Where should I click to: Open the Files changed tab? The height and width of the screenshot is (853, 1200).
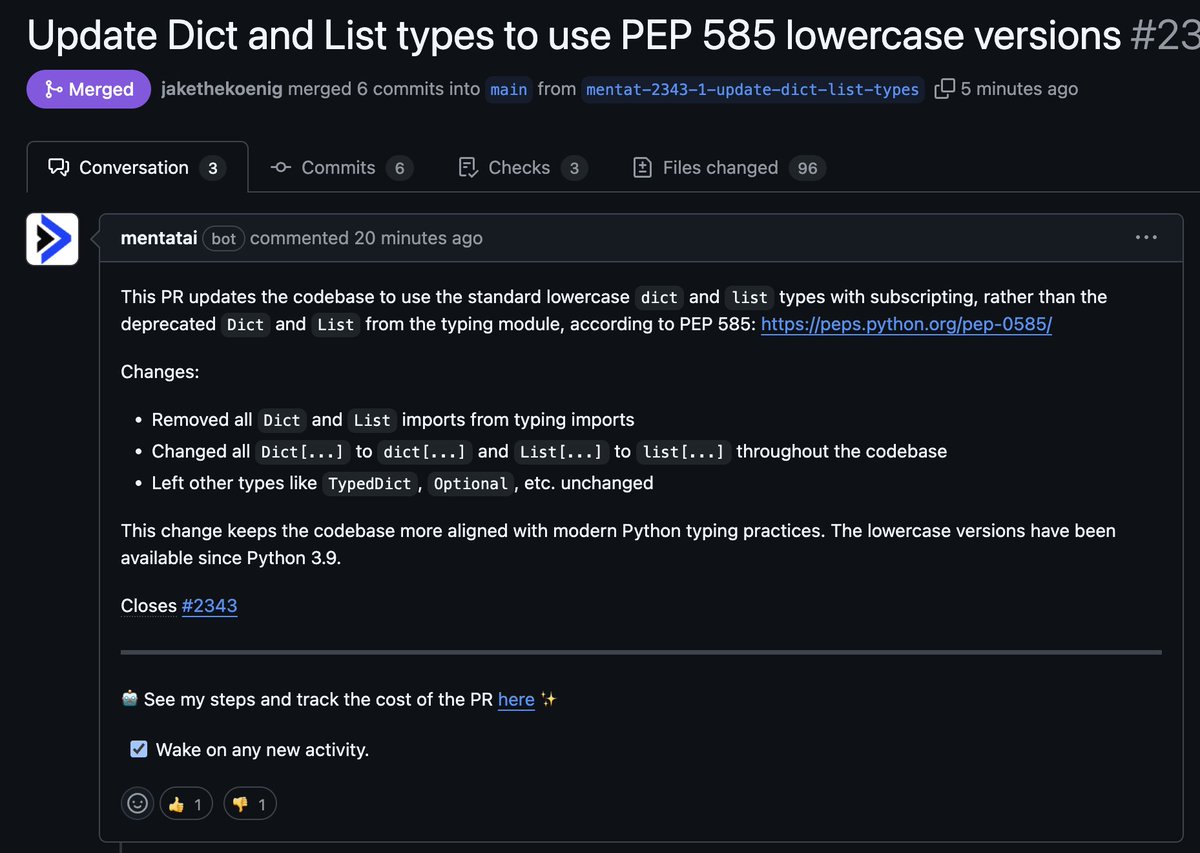(731, 168)
